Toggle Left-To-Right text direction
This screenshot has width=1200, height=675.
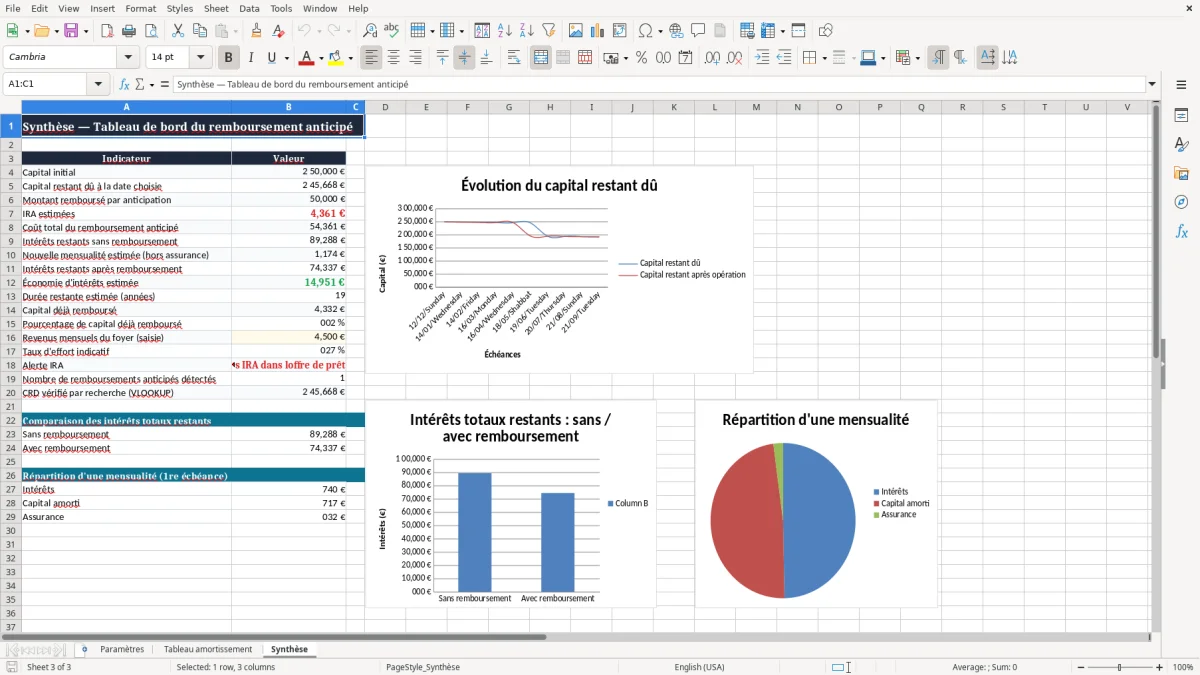coord(938,58)
